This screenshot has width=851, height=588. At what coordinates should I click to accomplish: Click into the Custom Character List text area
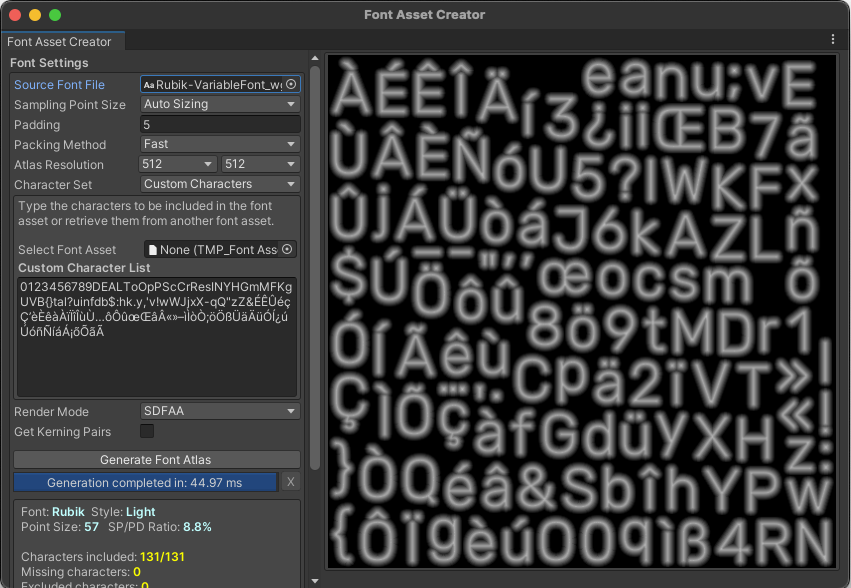[157, 337]
